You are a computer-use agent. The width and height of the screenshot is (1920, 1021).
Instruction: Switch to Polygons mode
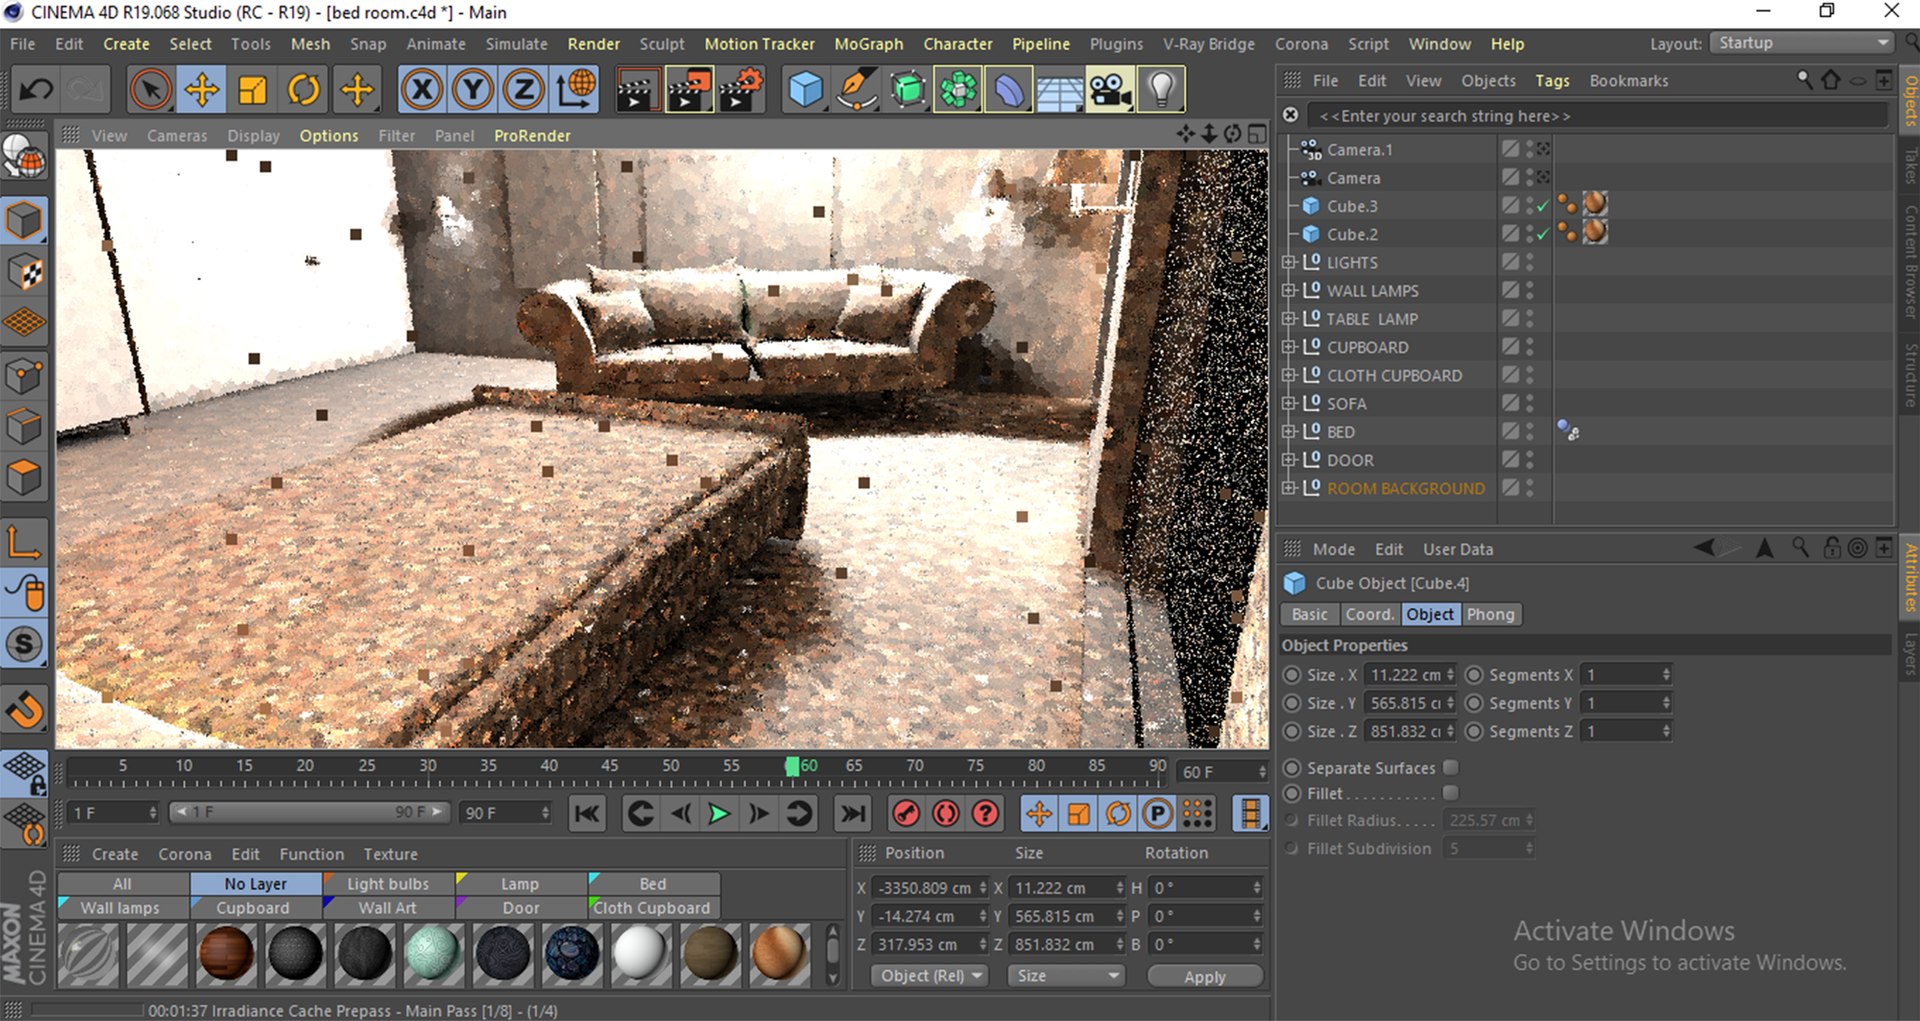(24, 478)
